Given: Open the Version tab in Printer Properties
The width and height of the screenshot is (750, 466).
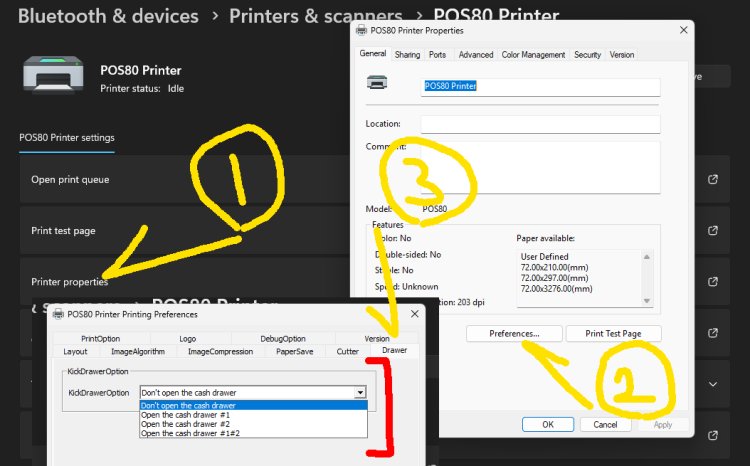Looking at the screenshot, I should coord(621,55).
